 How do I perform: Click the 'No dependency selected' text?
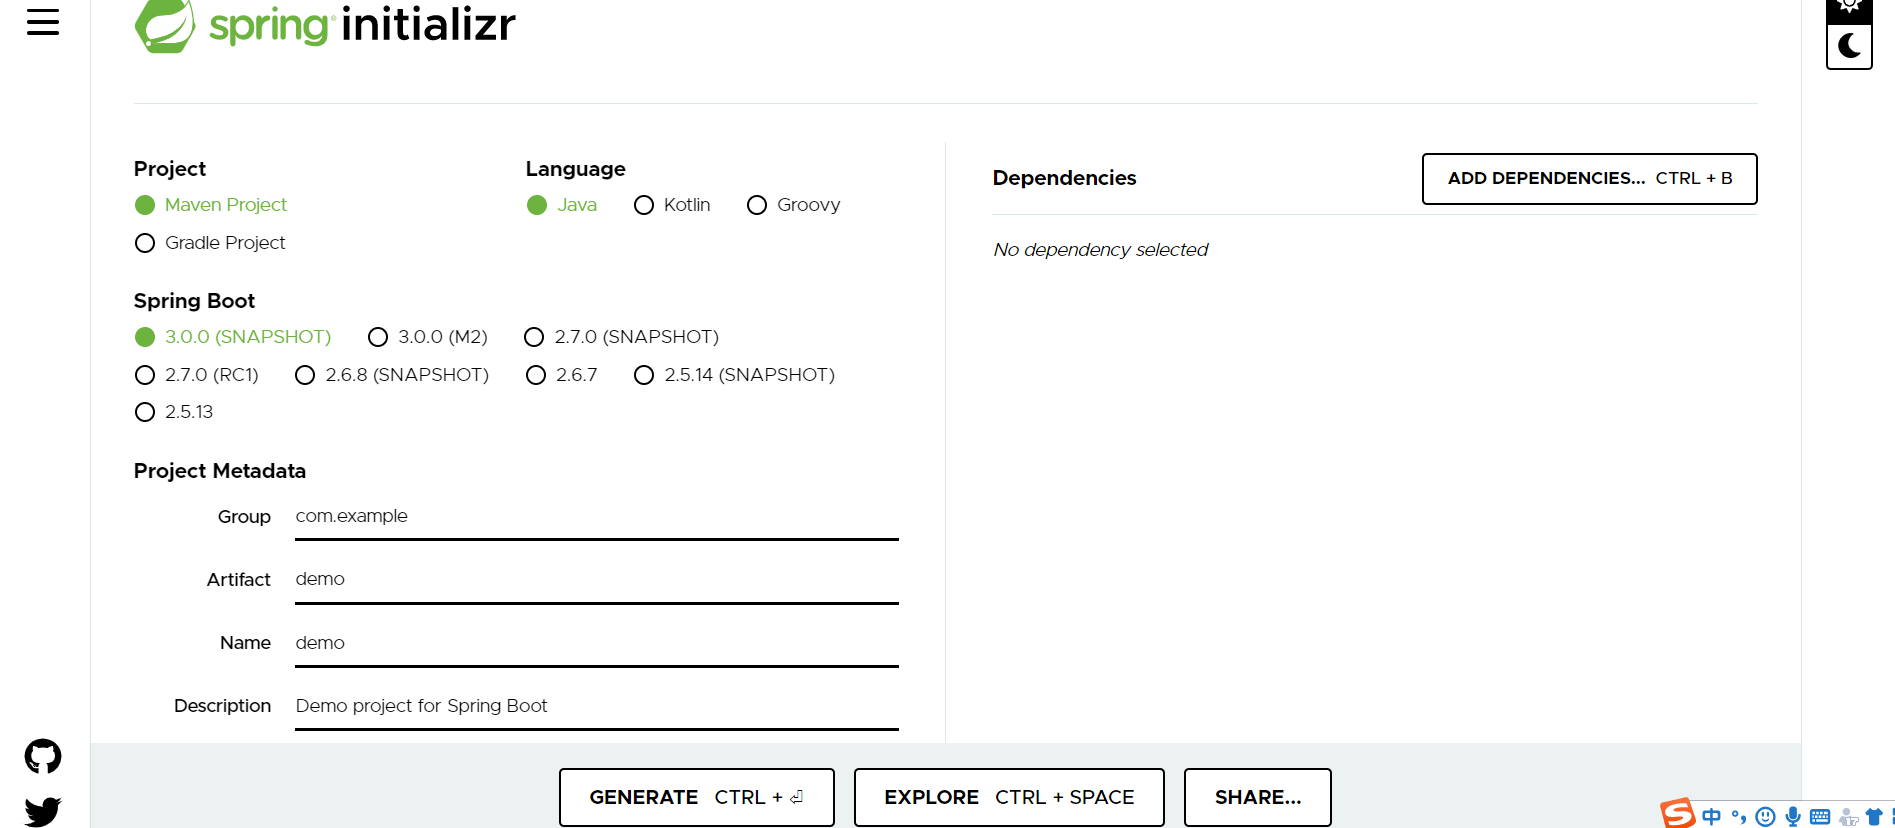point(1100,250)
